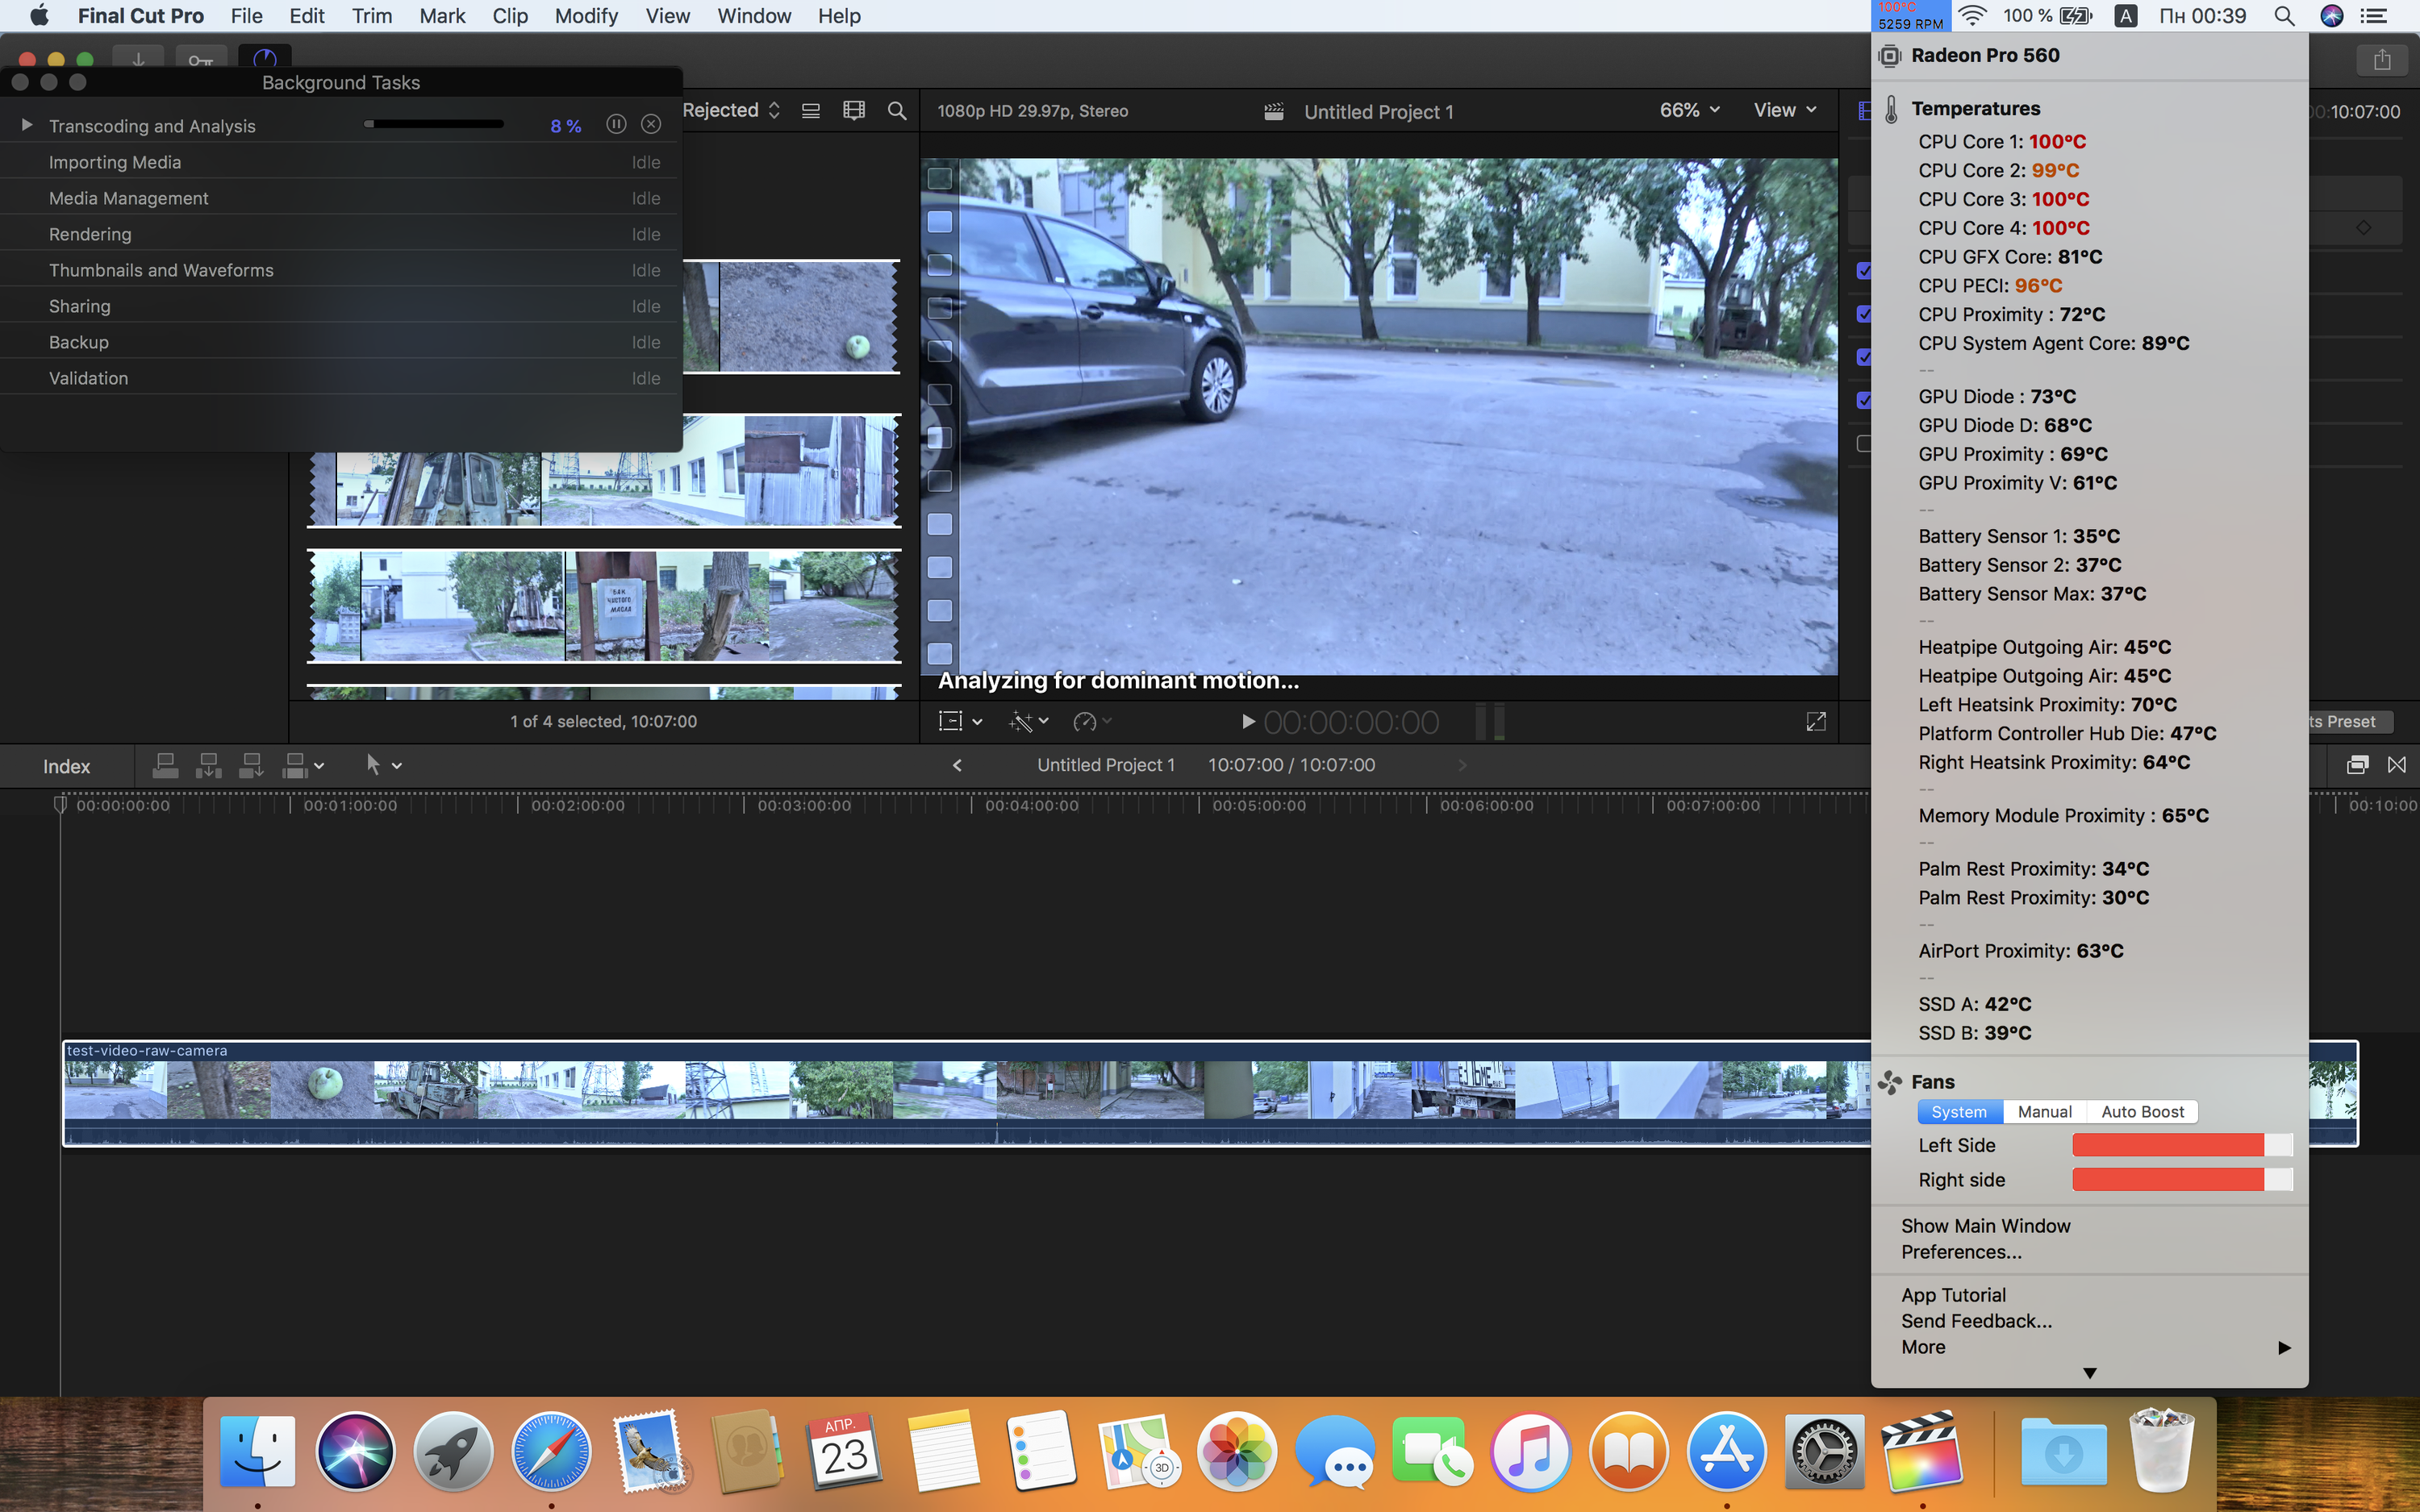Click the timeline Index button
This screenshot has width=2420, height=1512.
(66, 766)
